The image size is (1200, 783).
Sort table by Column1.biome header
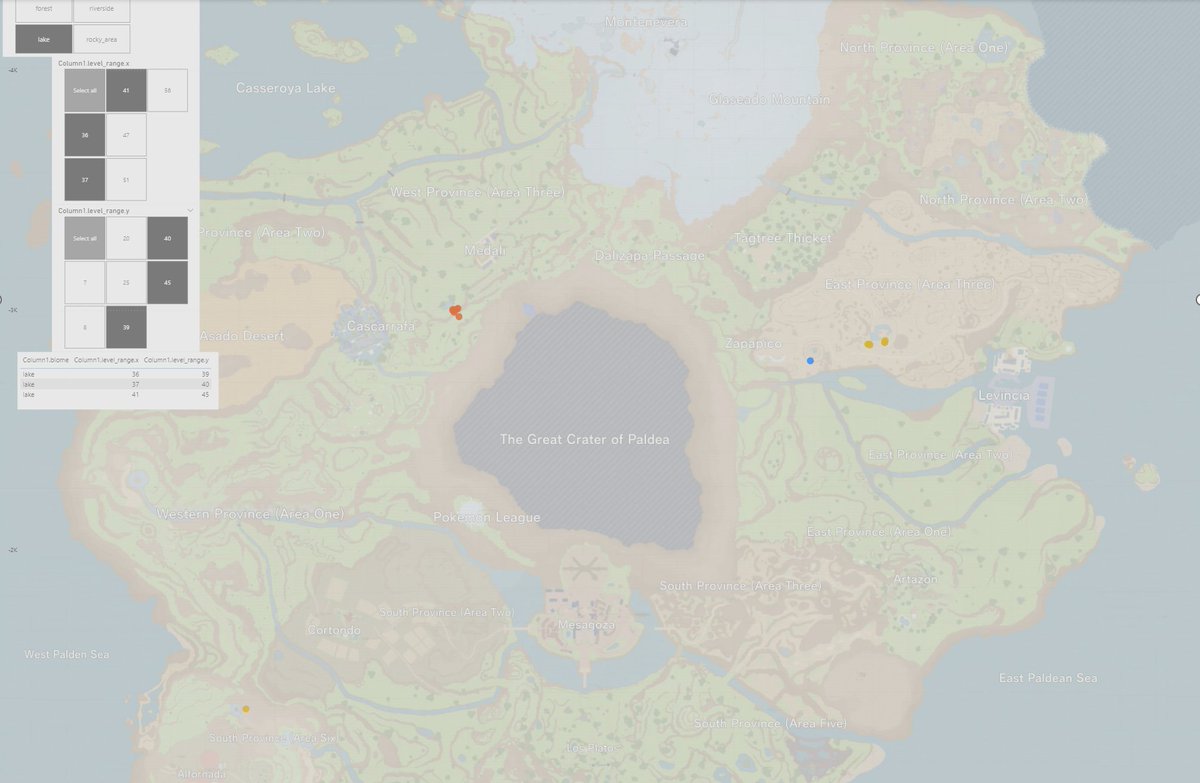pyautogui.click(x=44, y=359)
